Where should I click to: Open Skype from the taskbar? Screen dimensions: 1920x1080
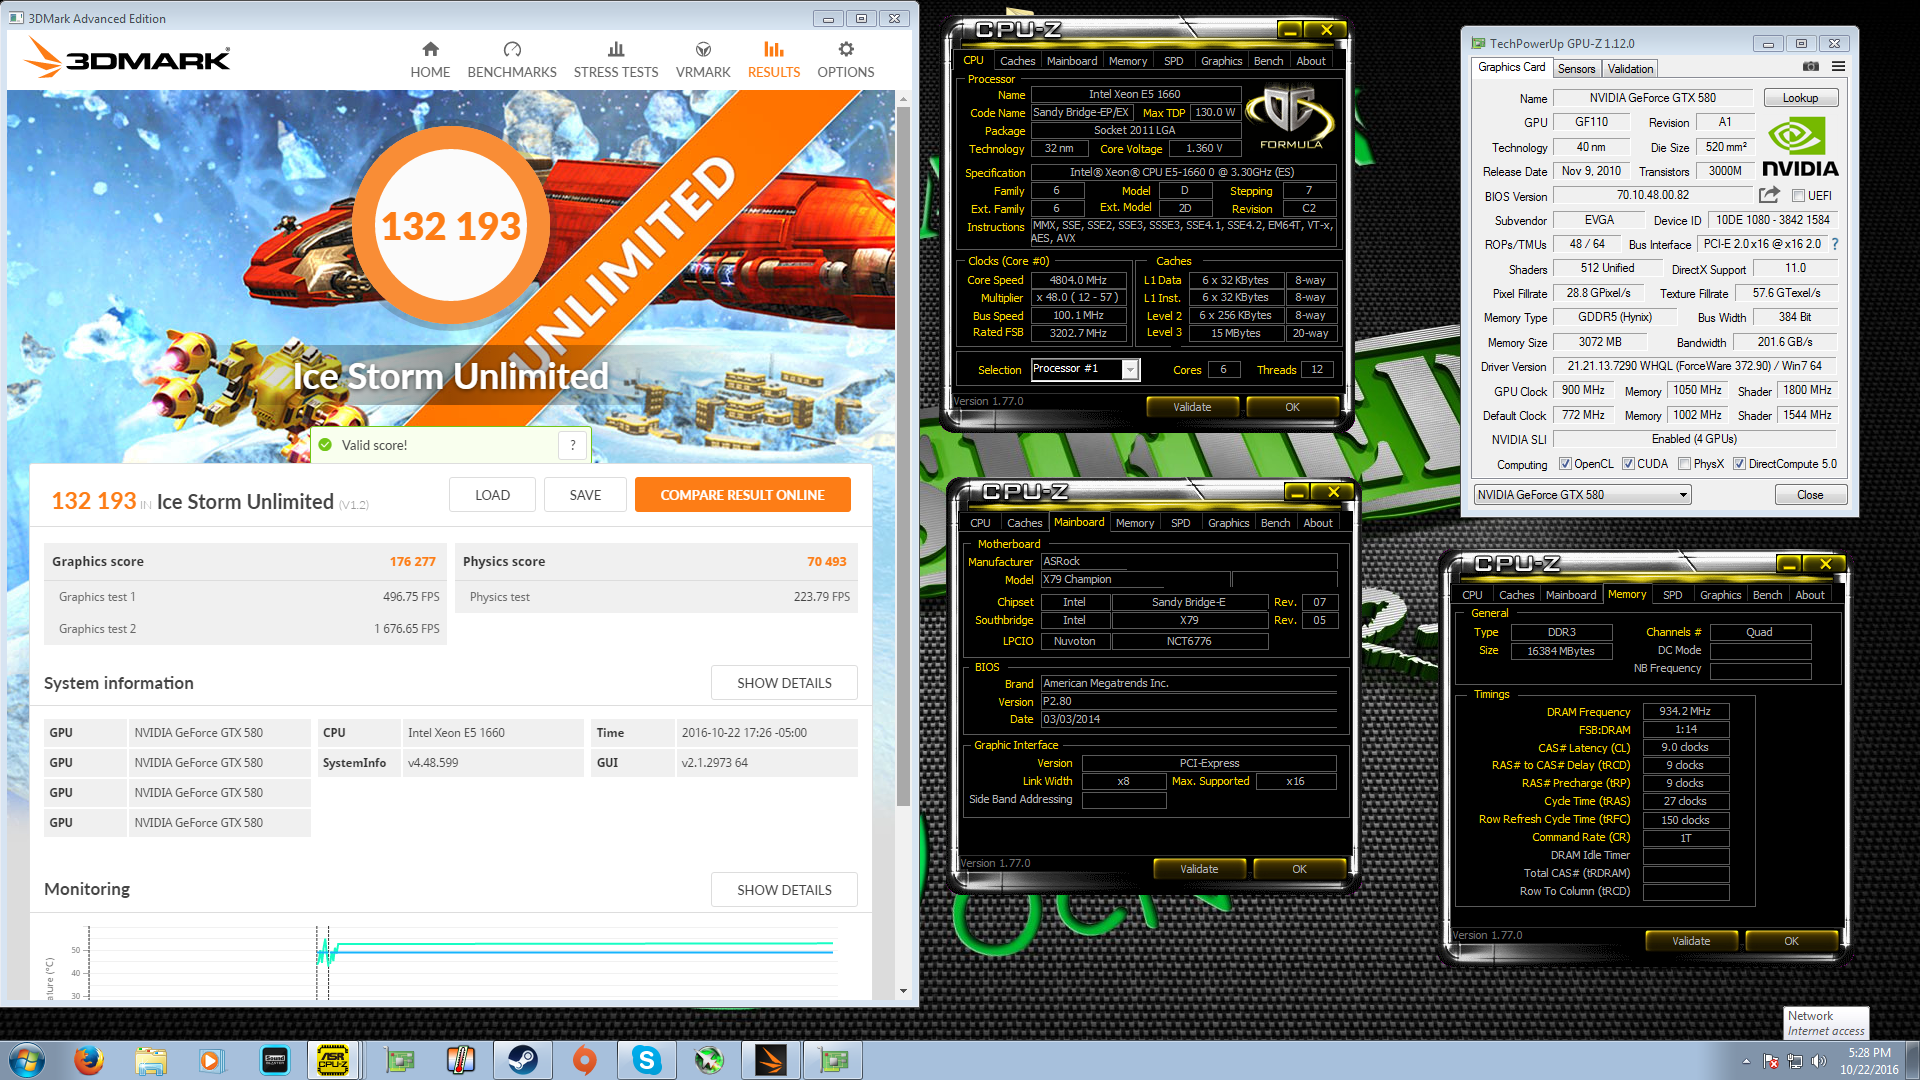(647, 1060)
